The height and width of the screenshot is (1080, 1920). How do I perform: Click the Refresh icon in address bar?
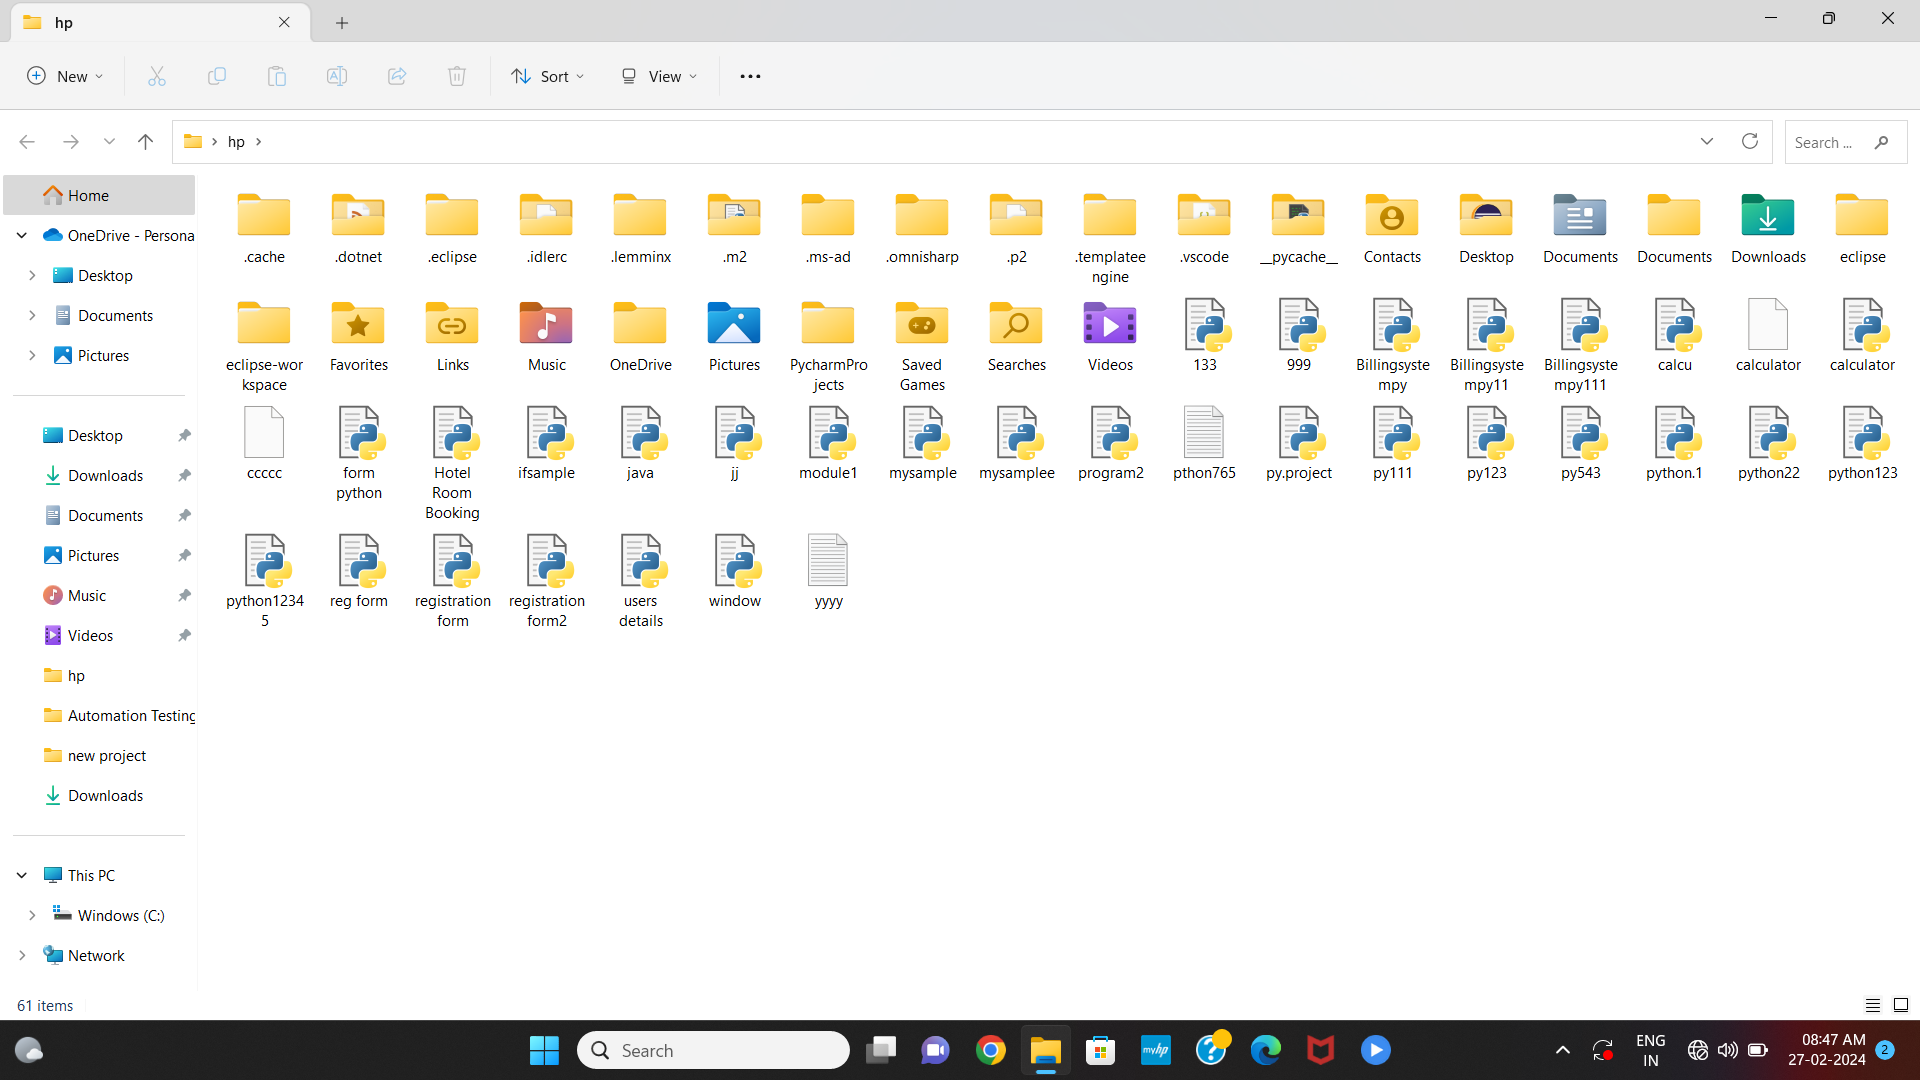(1749, 141)
